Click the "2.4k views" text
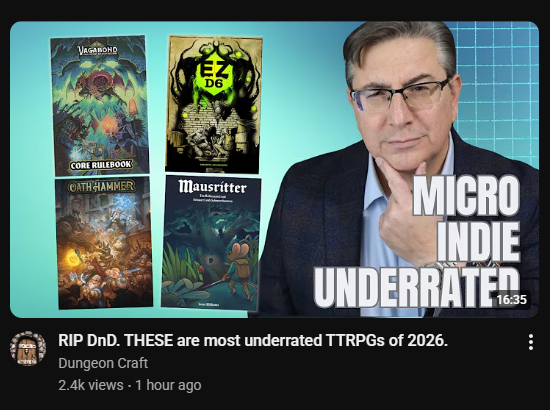Viewport: 550px width, 410px height. pyautogui.click(x=91, y=385)
